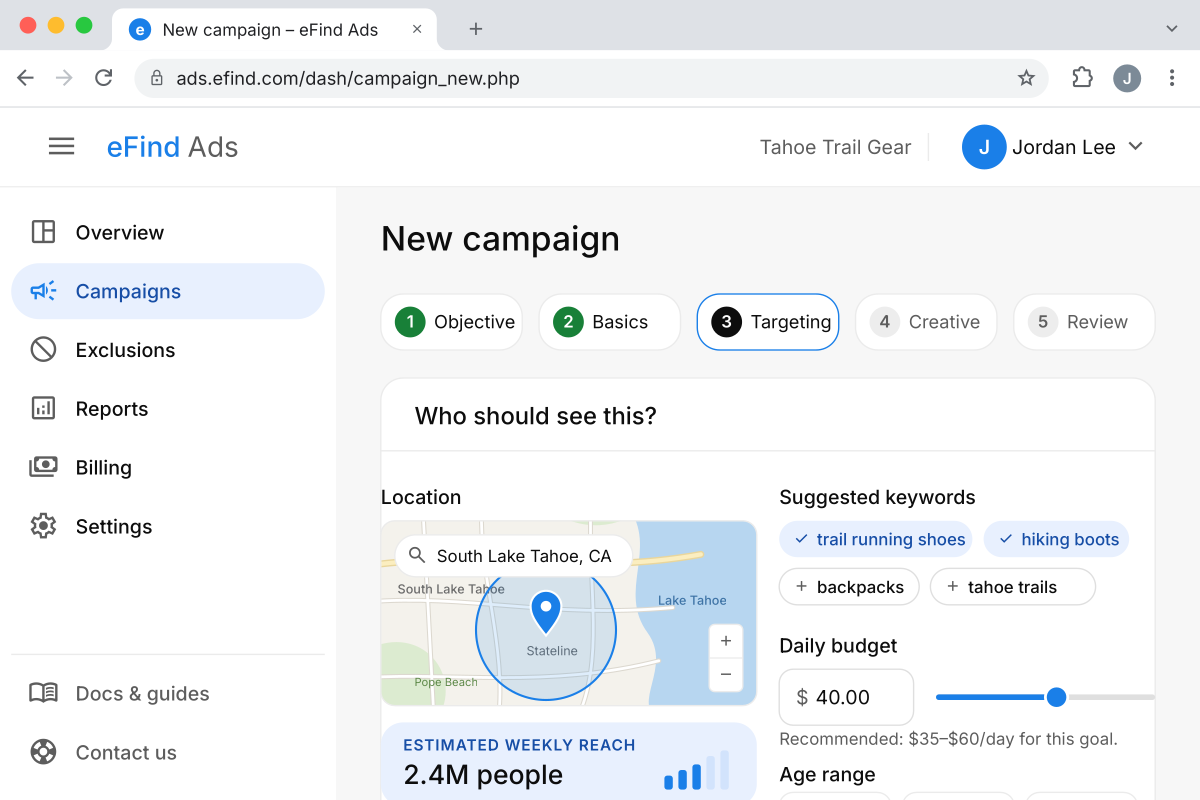The height and width of the screenshot is (800, 1200).
Task: Select the Targeting step
Action: [x=768, y=322]
